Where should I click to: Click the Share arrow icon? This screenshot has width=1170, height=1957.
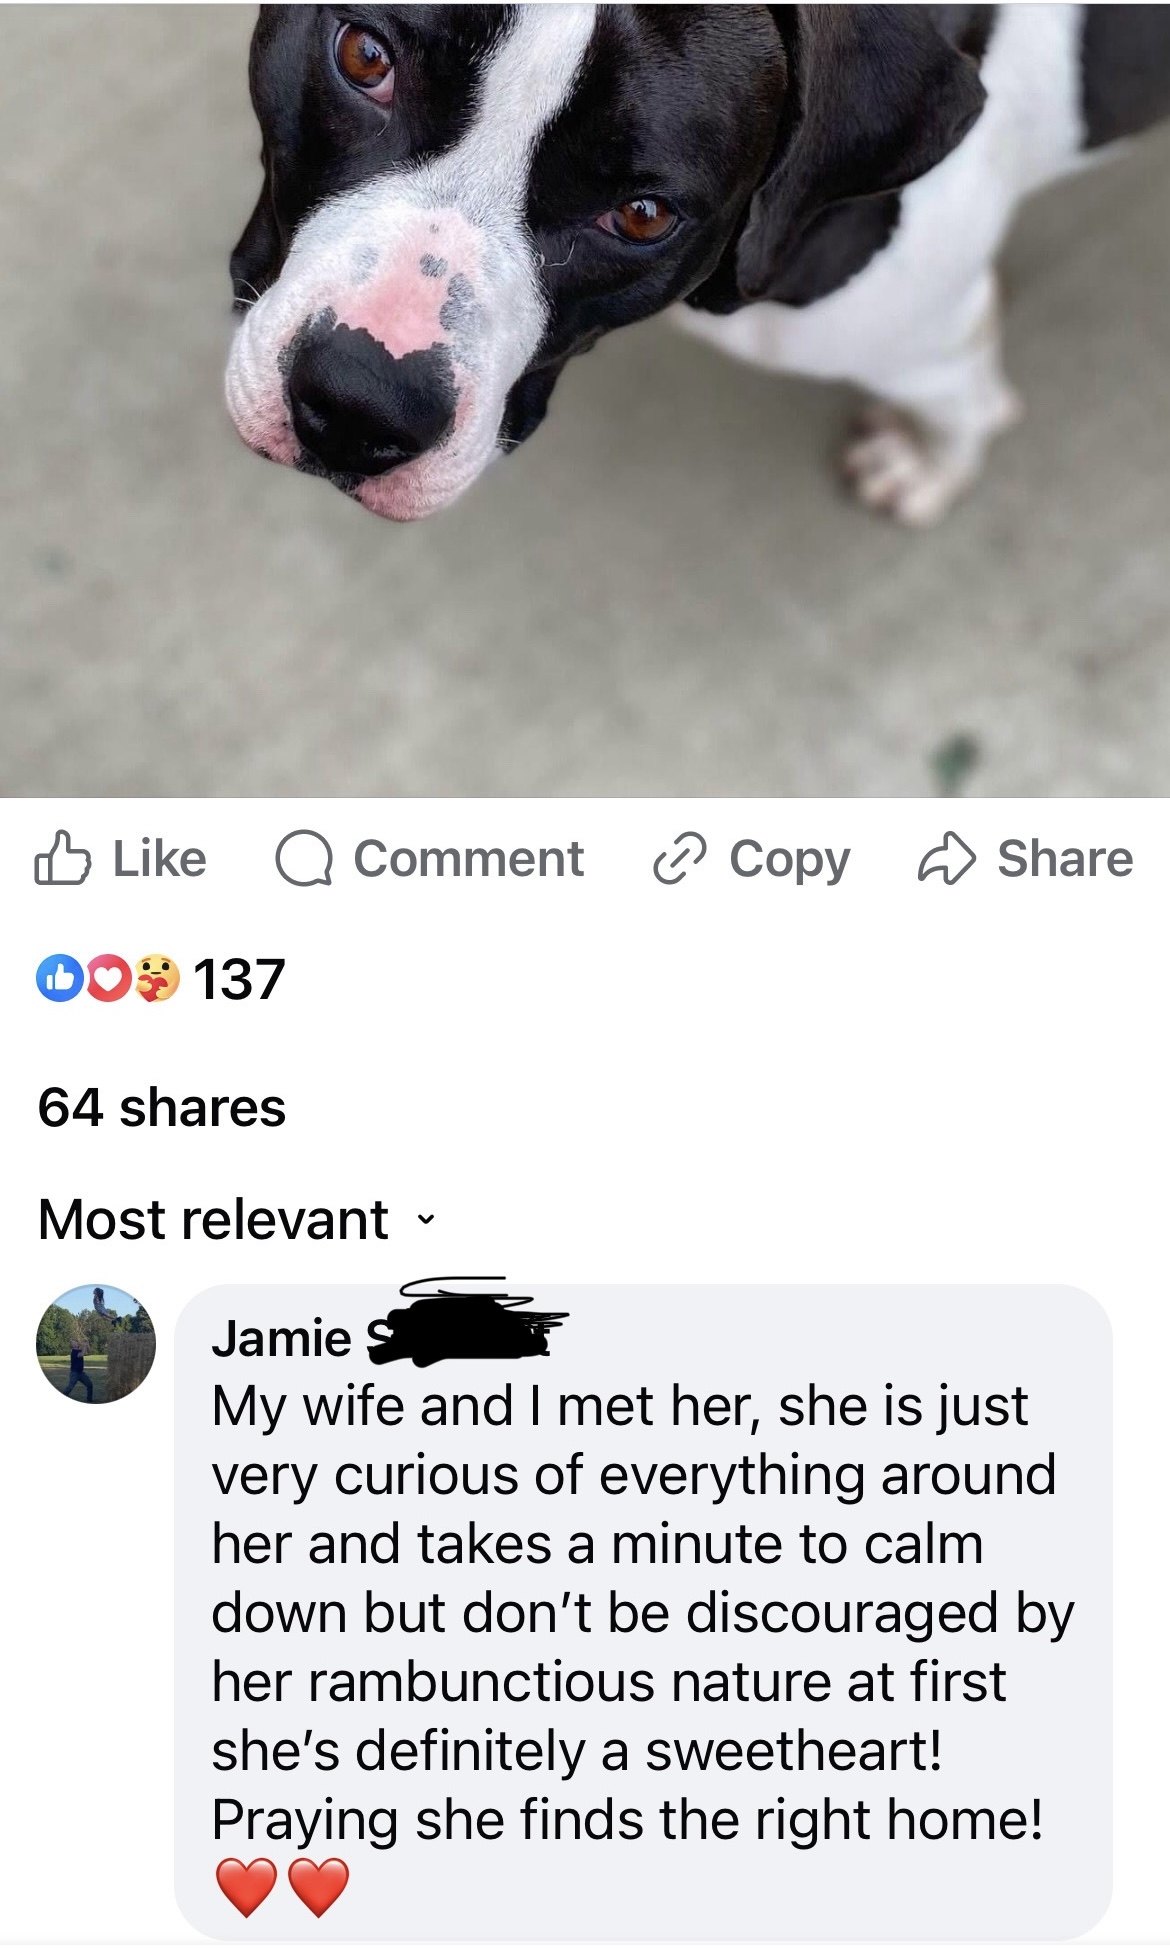(946, 860)
